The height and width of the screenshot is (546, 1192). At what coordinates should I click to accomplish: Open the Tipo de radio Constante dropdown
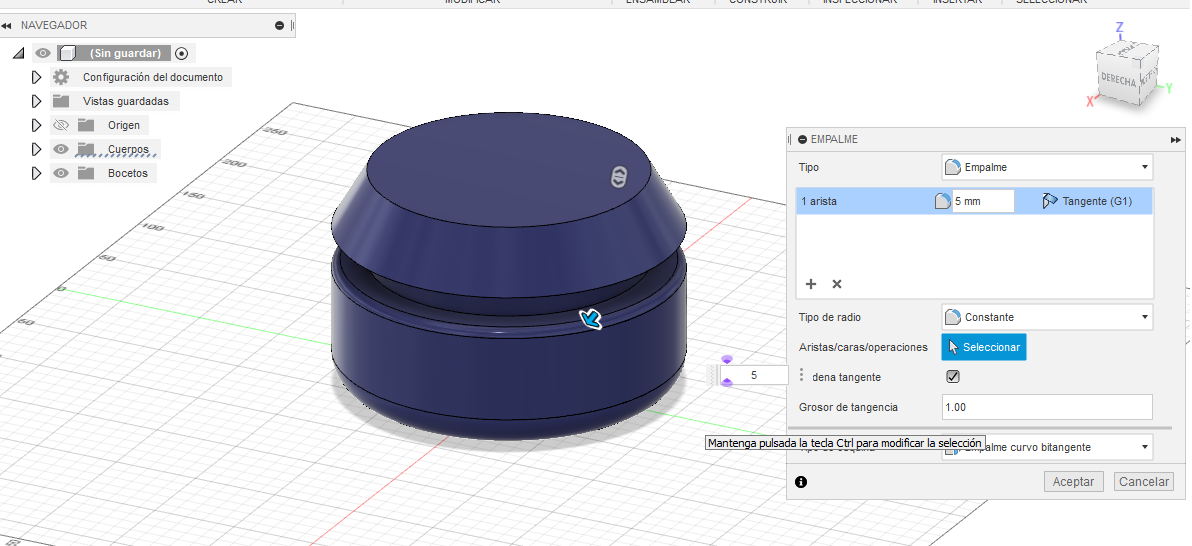(x=1047, y=317)
